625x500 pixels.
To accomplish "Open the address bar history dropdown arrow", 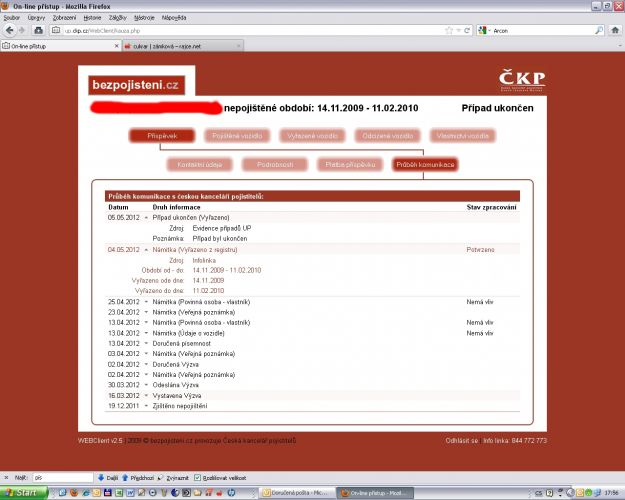I will 458,30.
